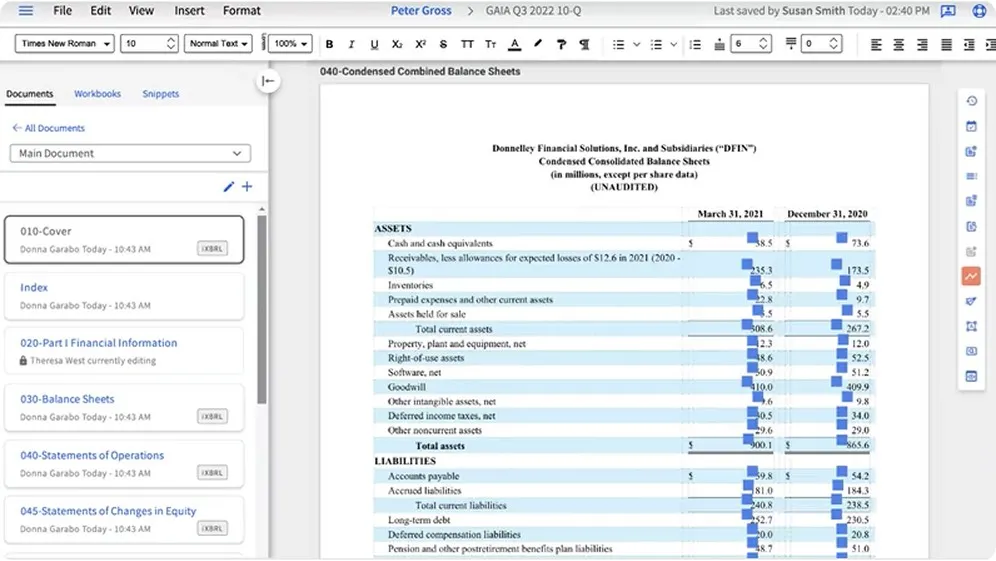
Task: Switch to the Workbooks tab
Action: tap(97, 93)
